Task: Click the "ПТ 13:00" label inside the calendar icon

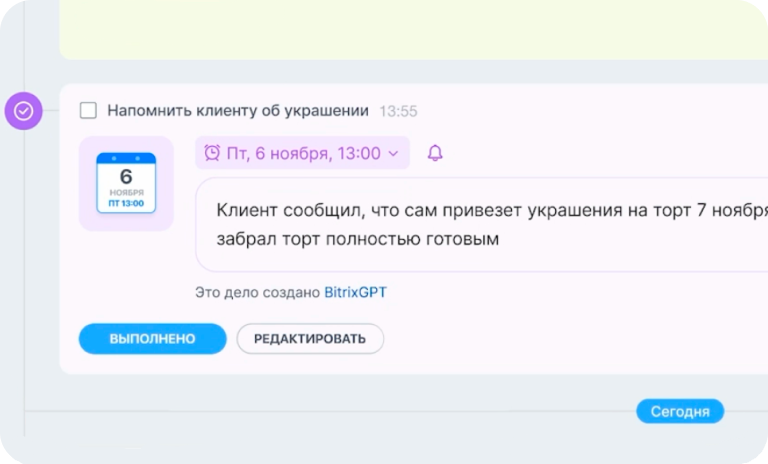Action: [x=126, y=203]
